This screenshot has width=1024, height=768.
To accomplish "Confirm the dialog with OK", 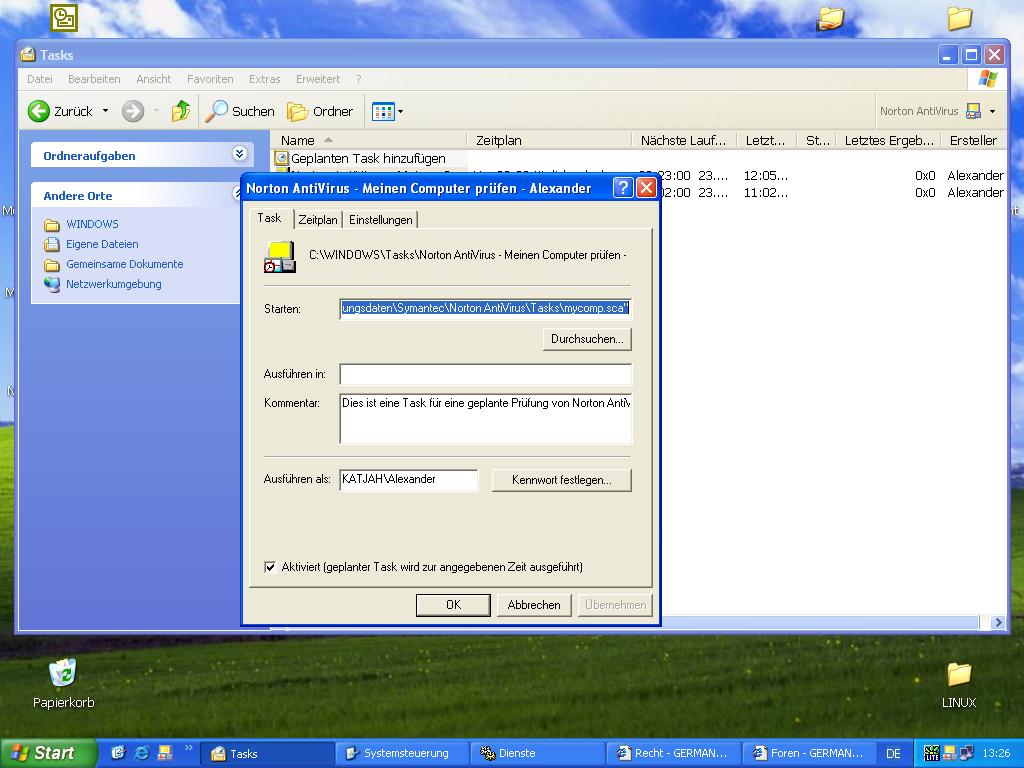I will (453, 605).
